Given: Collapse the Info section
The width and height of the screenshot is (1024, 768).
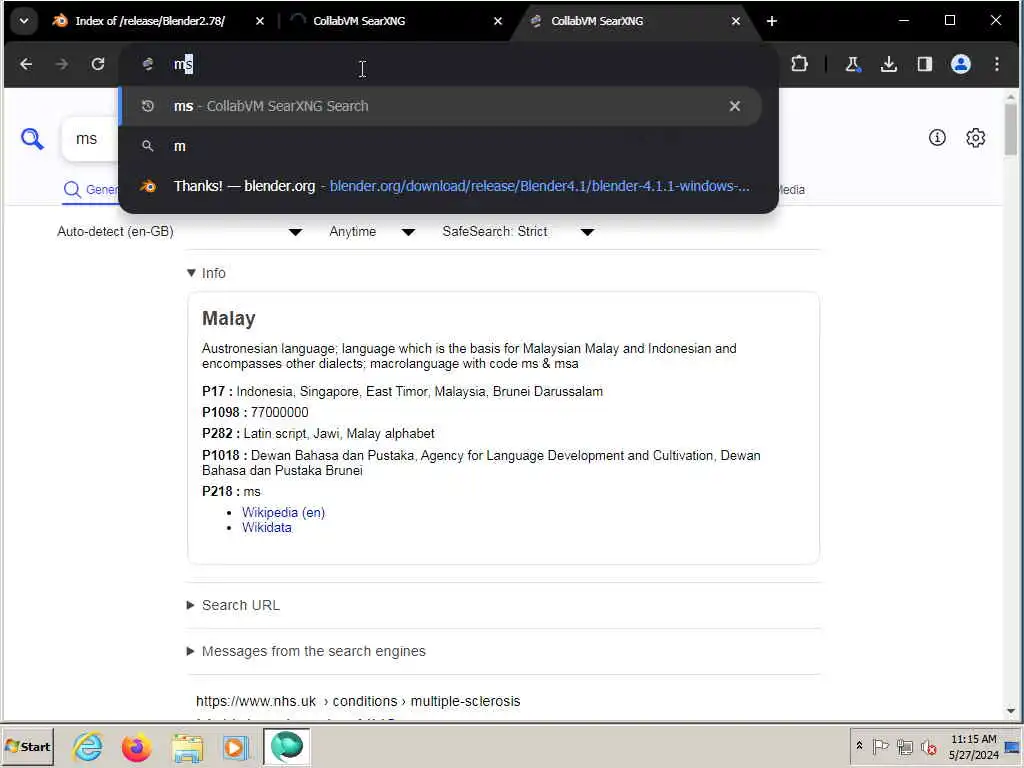Looking at the screenshot, I should click(x=206, y=273).
